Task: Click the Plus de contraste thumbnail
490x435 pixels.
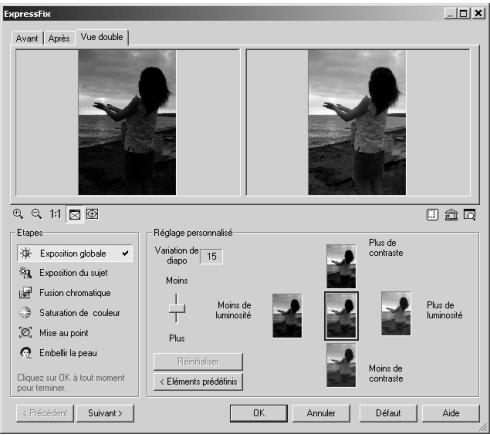Action: click(341, 266)
